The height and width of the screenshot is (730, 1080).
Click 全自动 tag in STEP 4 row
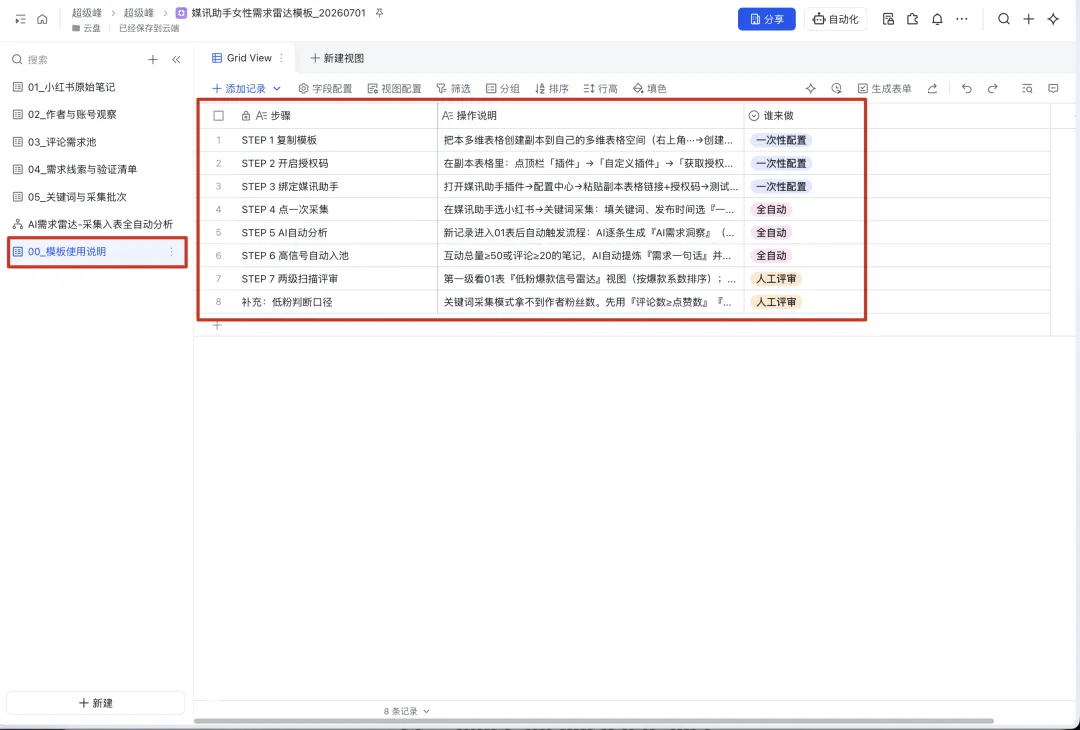point(771,209)
